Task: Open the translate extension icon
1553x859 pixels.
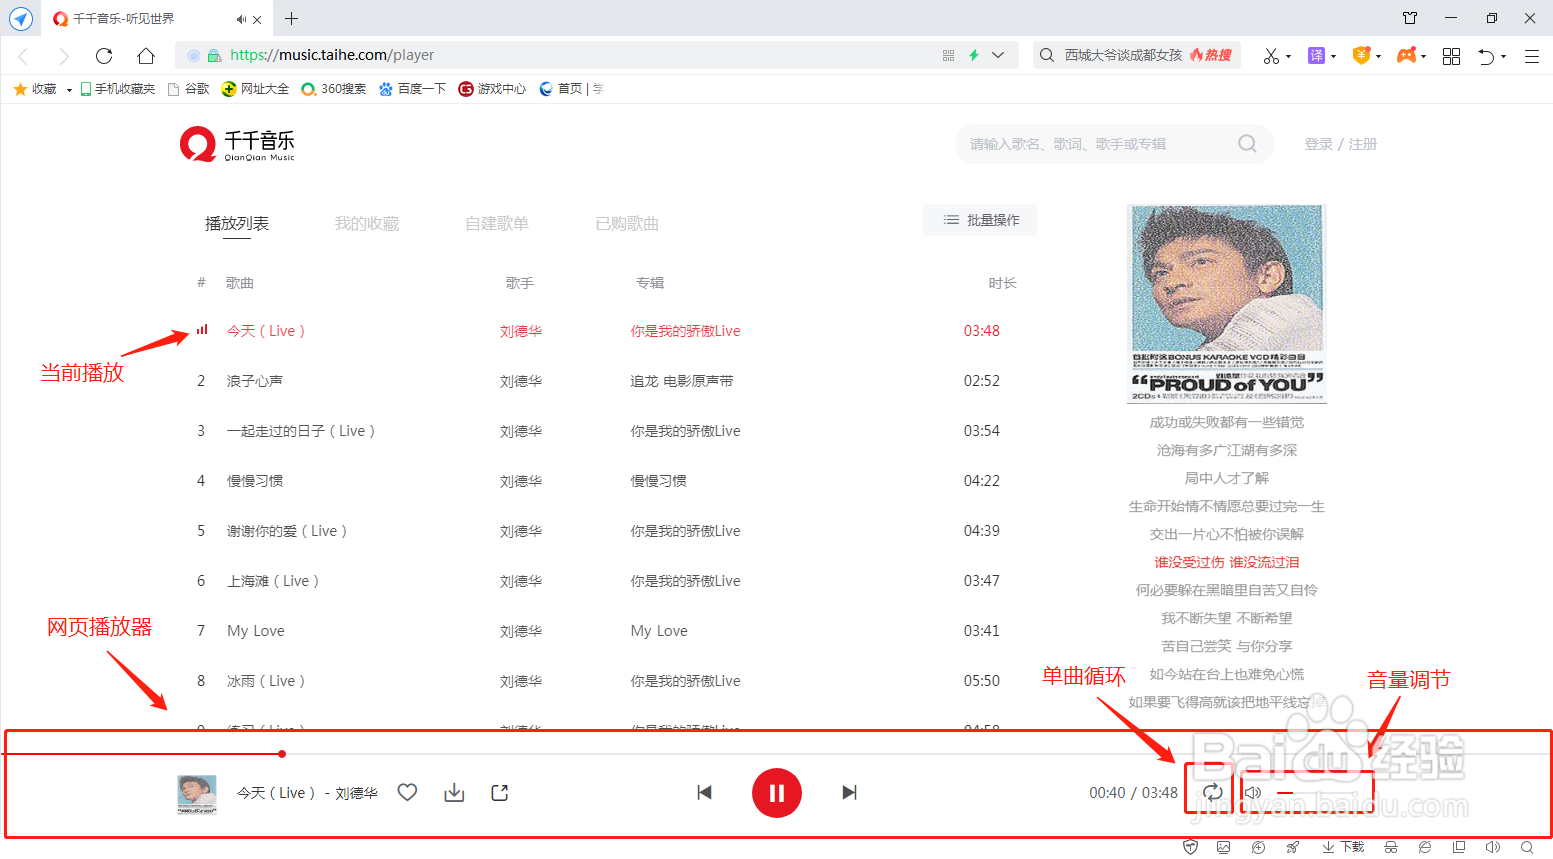Action: 1317,56
